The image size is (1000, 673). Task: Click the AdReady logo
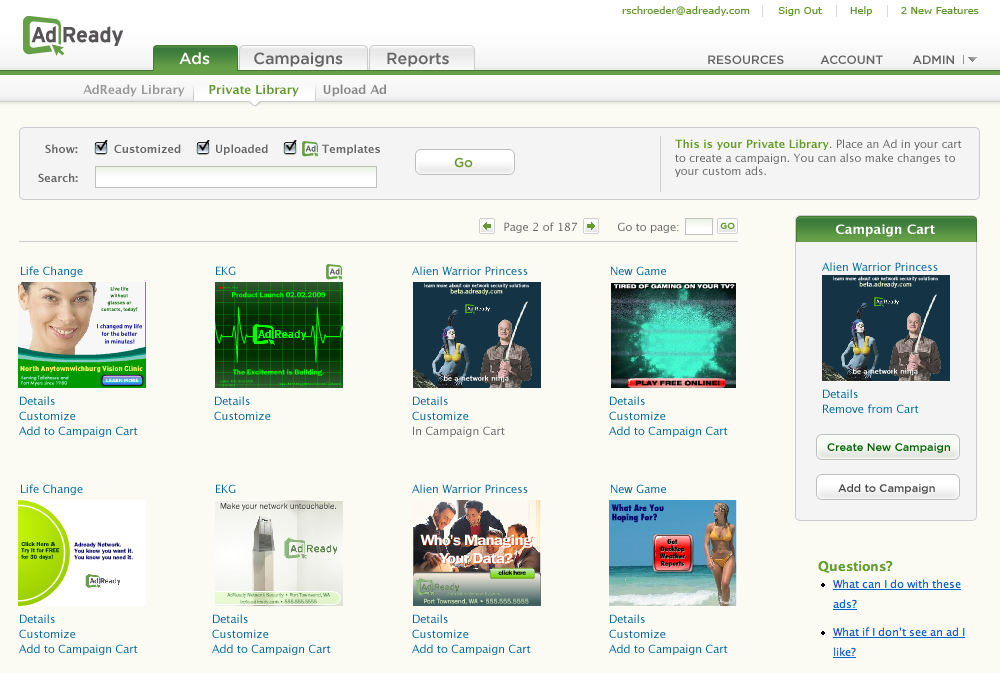point(73,35)
